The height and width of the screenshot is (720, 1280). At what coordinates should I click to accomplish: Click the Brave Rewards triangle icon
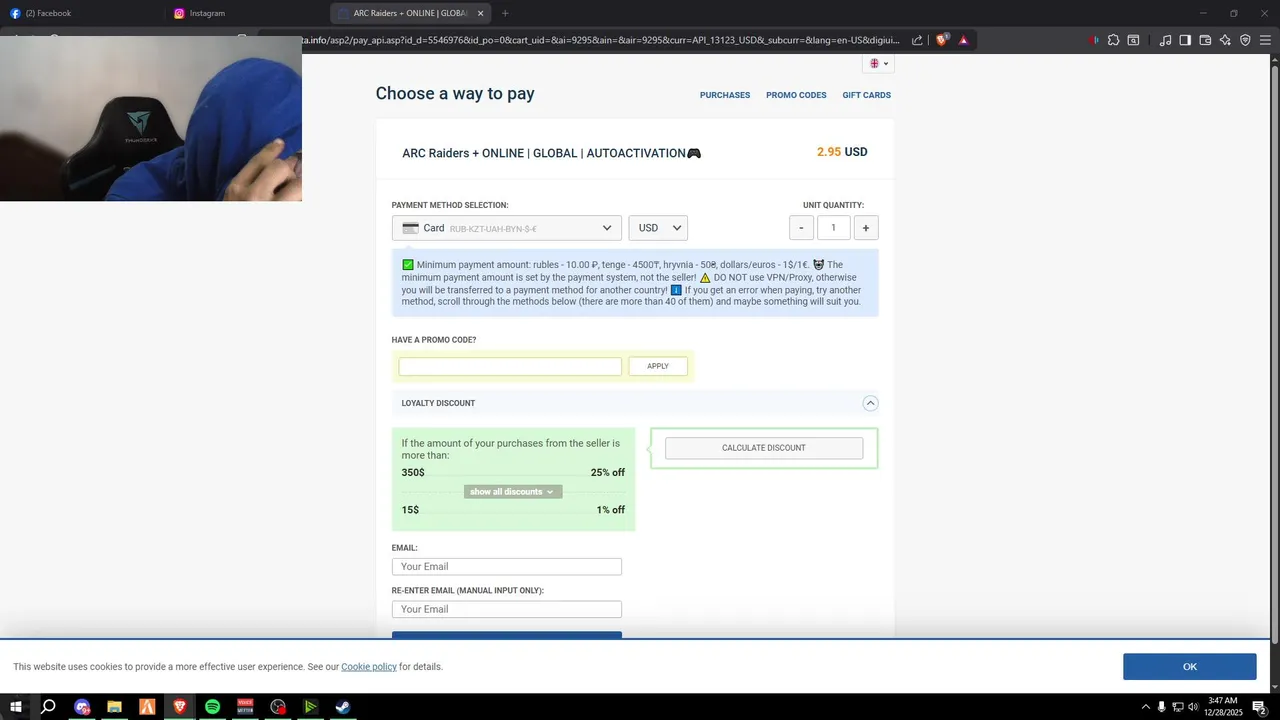(964, 40)
